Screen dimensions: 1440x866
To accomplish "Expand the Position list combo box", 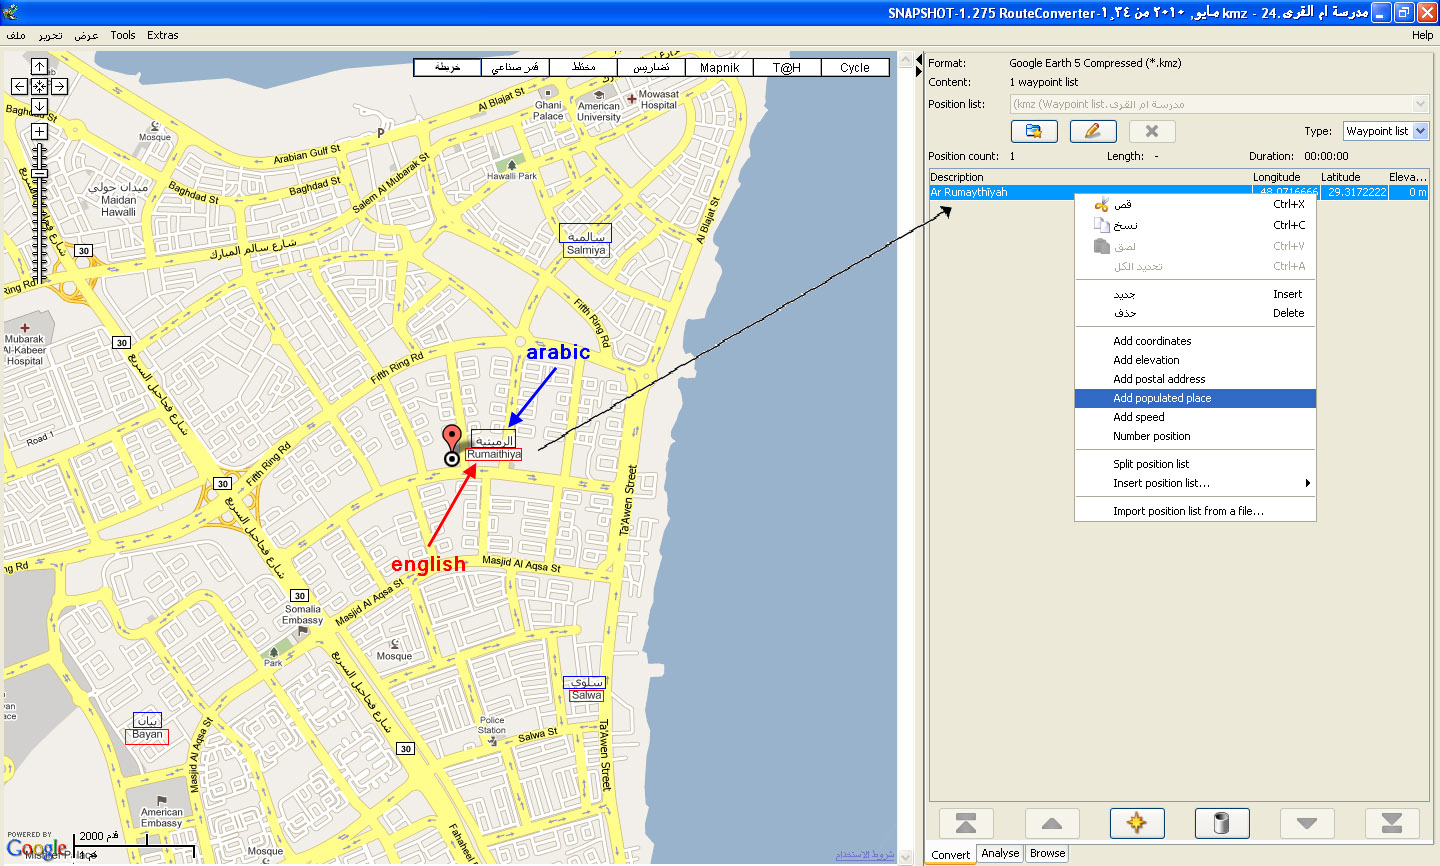I will 1420,104.
